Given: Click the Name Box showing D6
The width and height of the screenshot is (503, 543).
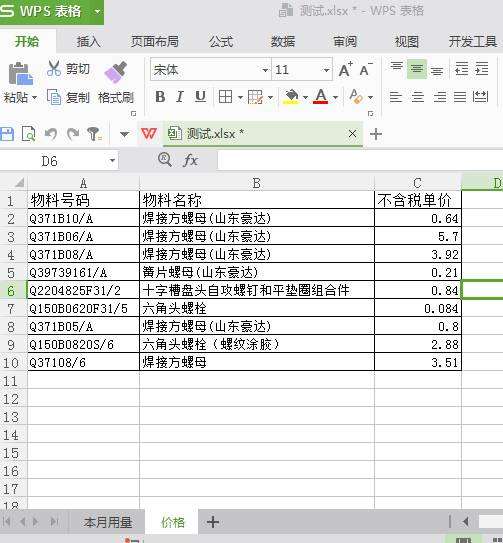Looking at the screenshot, I should pos(59,161).
